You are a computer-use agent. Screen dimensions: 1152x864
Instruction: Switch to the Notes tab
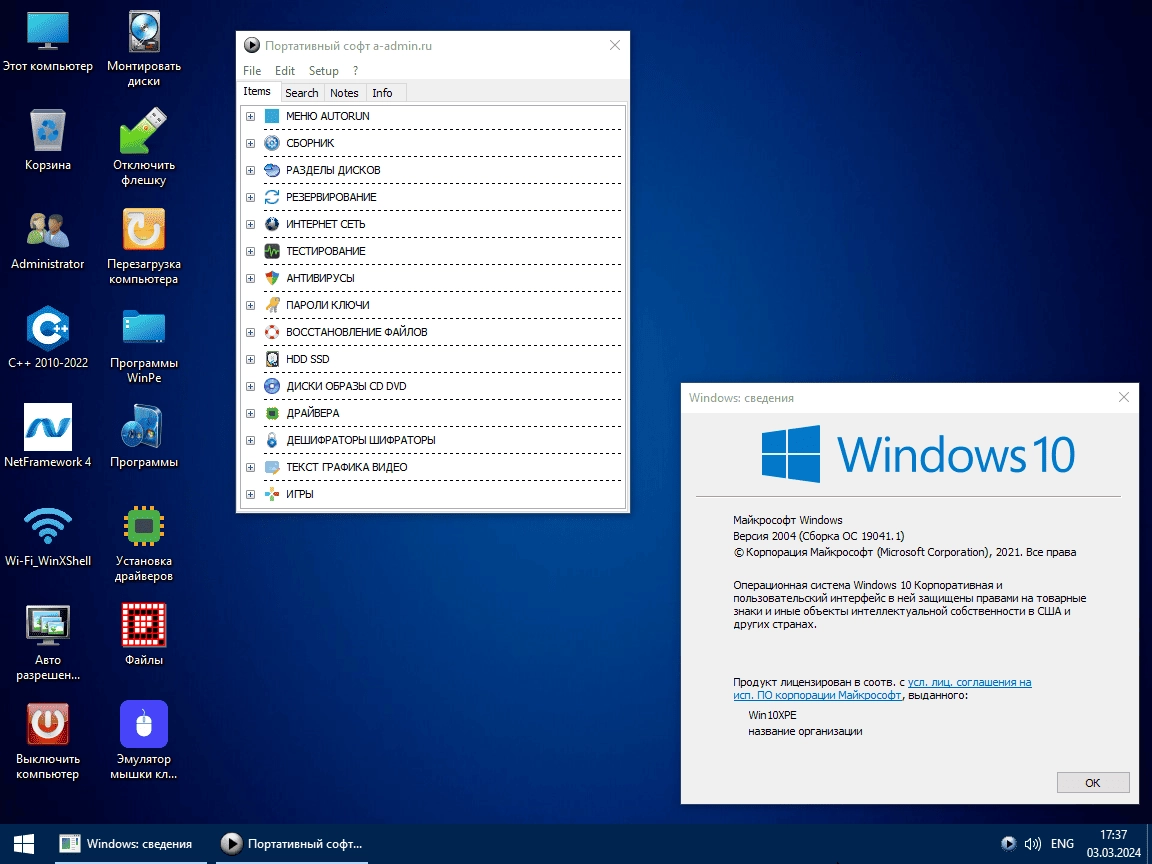pos(344,93)
